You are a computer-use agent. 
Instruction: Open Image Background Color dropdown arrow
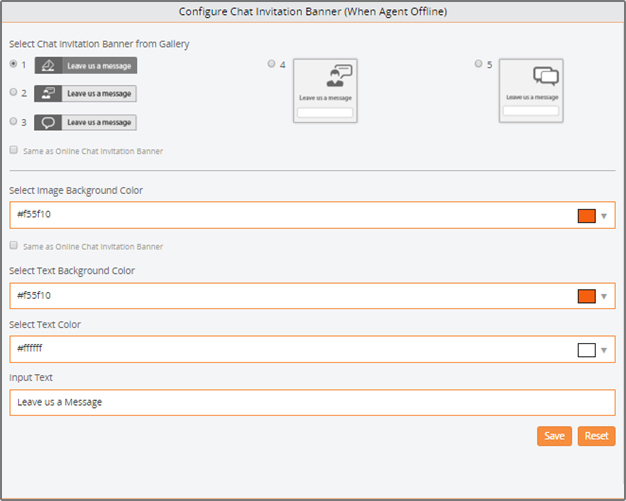pyautogui.click(x=604, y=216)
